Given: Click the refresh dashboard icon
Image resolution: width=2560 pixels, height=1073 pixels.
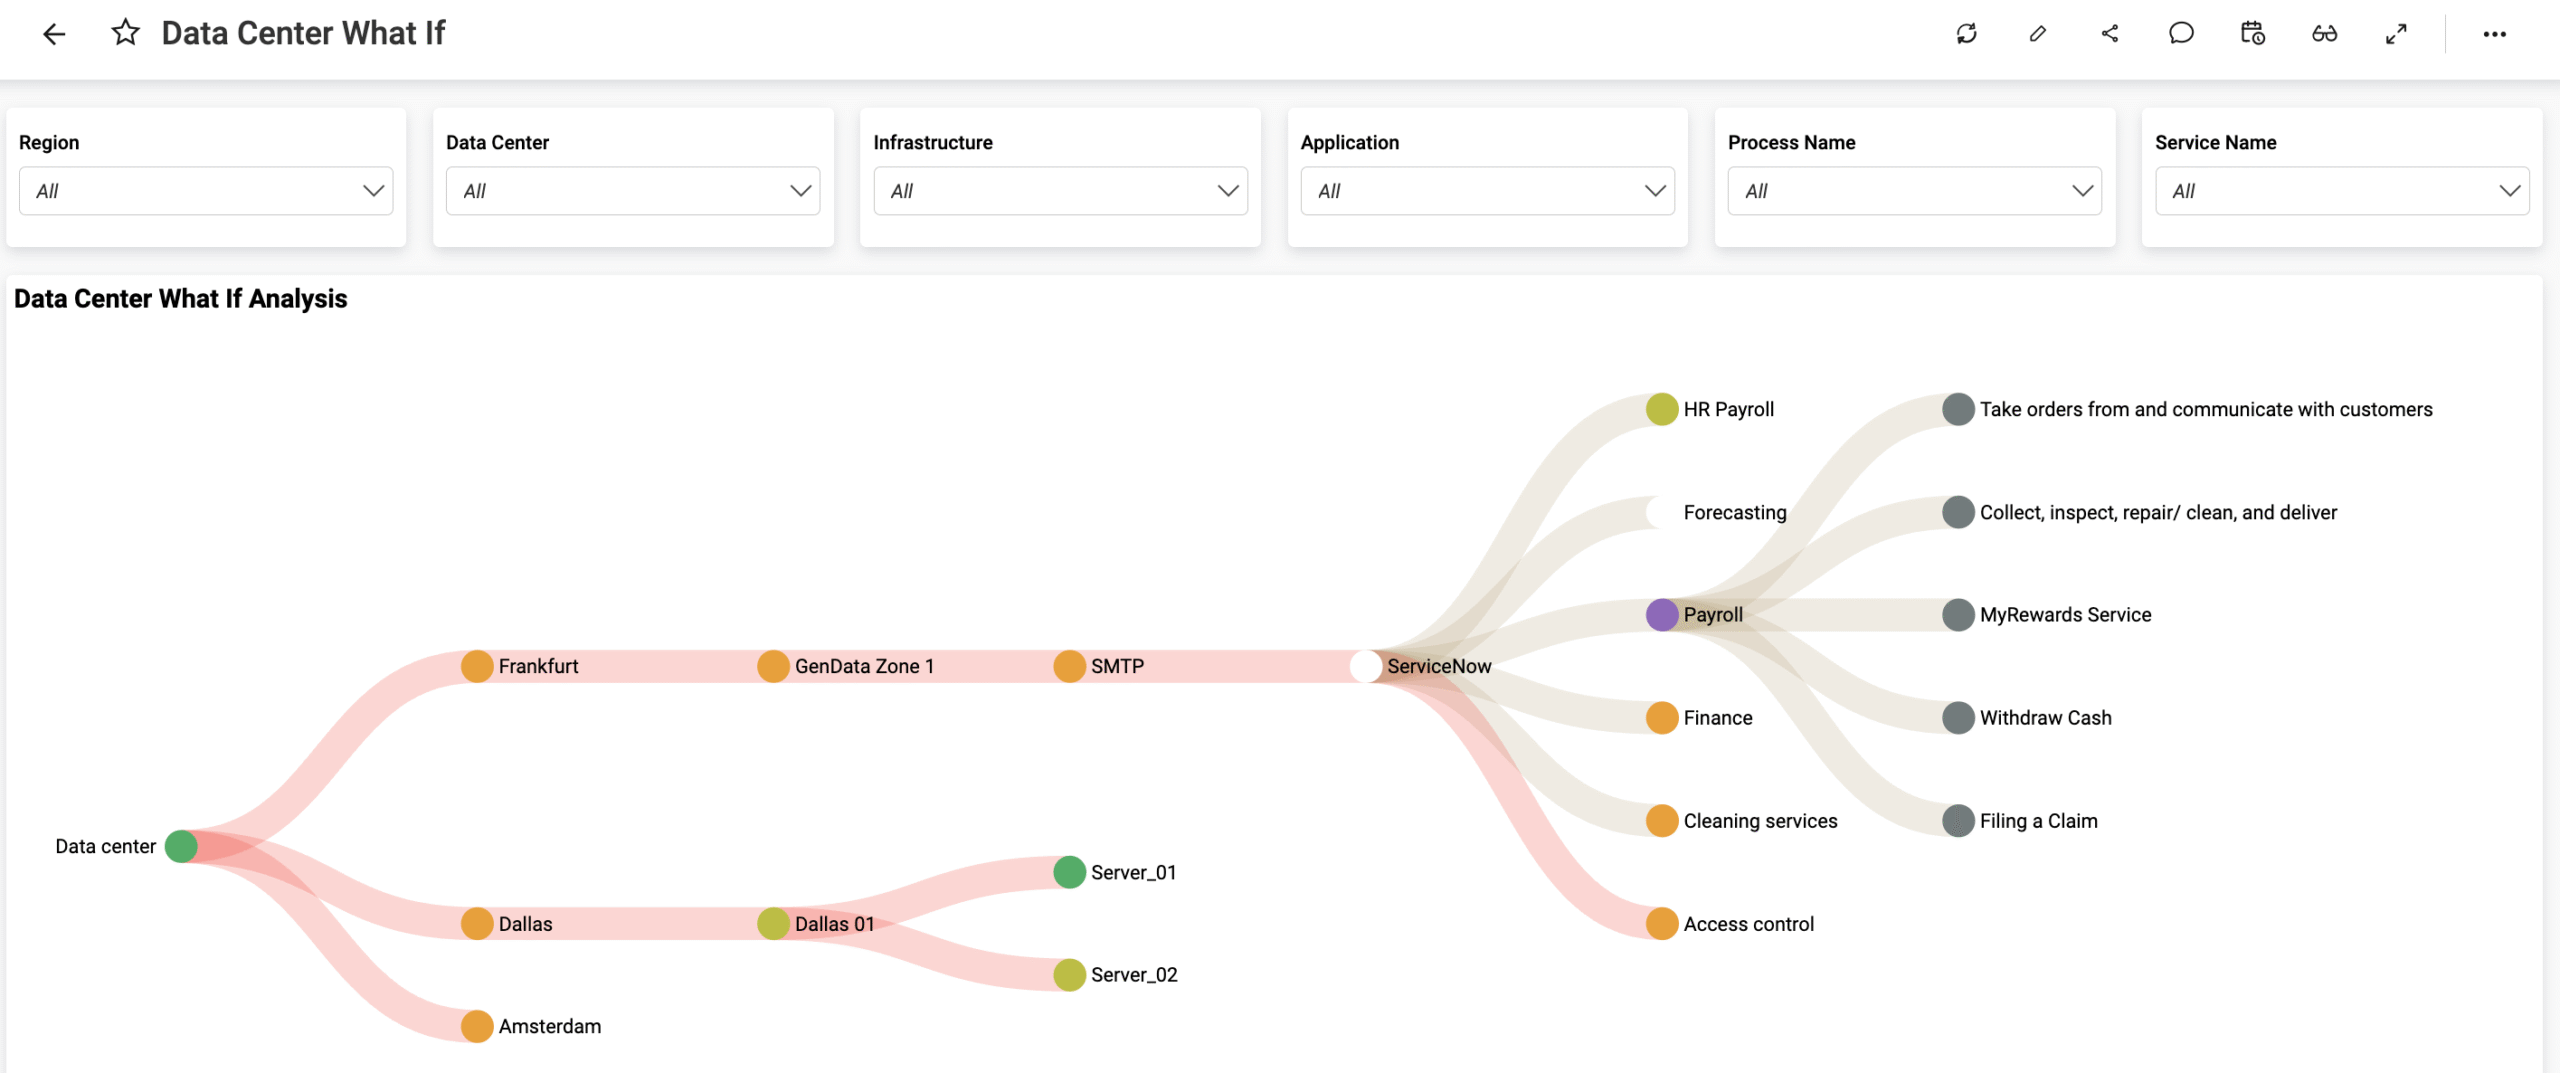Looking at the screenshot, I should click(1966, 34).
